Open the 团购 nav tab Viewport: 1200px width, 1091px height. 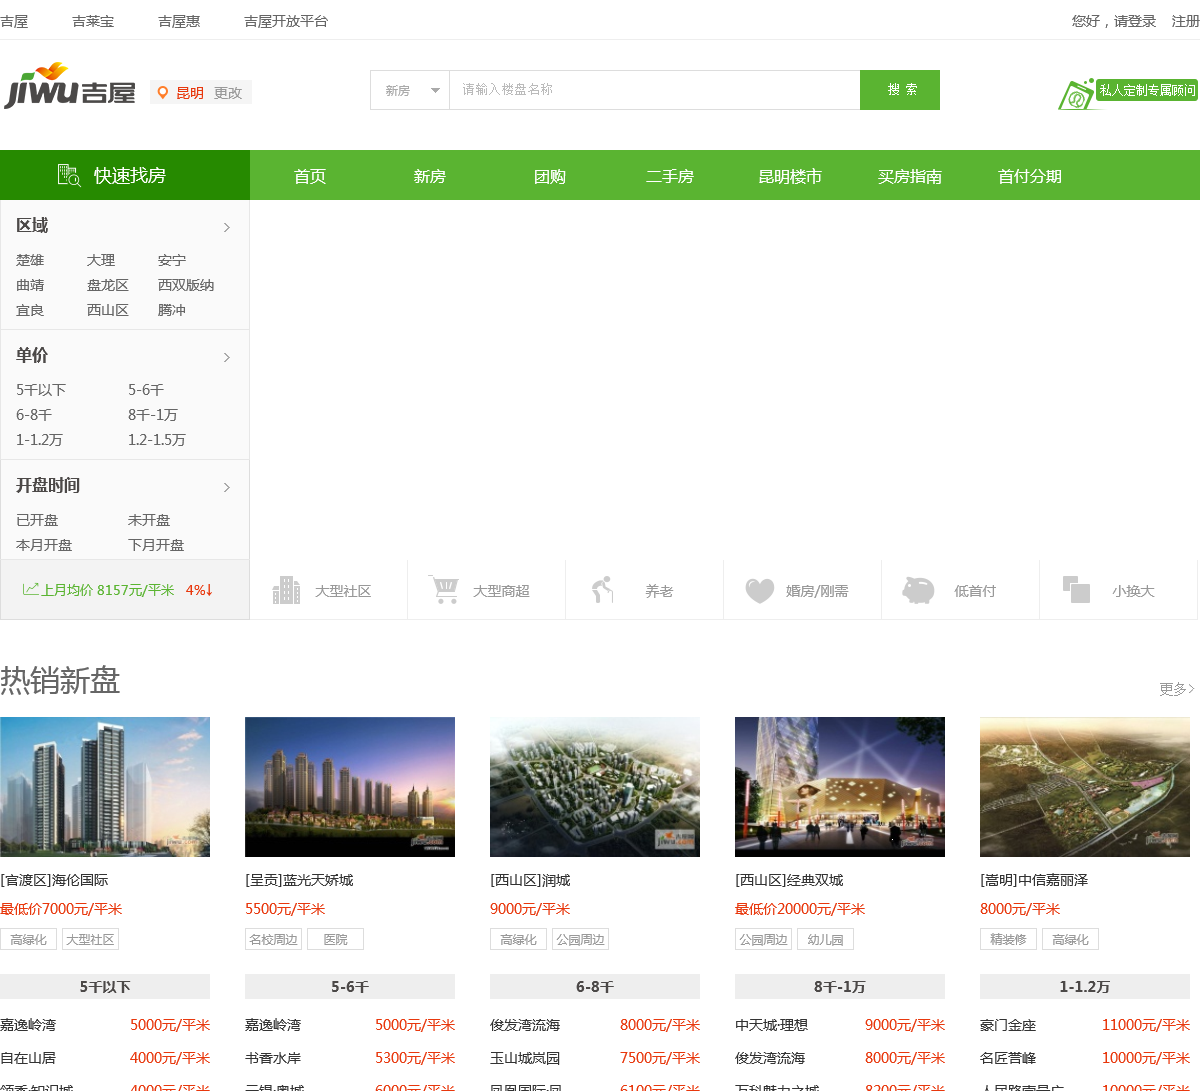click(550, 176)
